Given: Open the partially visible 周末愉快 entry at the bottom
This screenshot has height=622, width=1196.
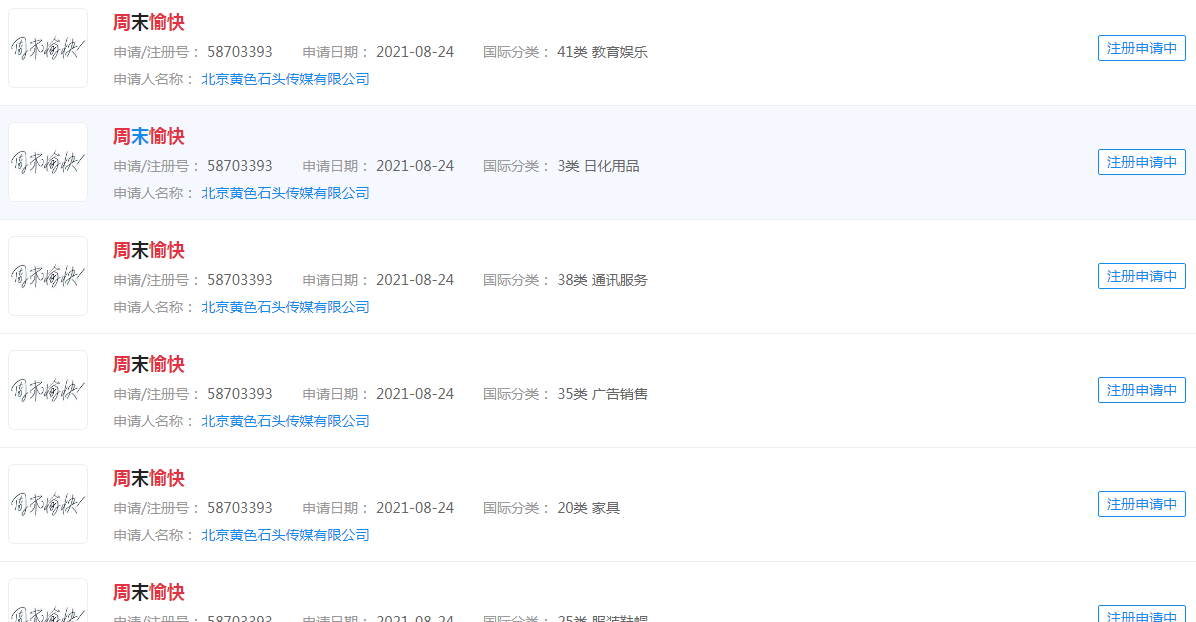Looking at the screenshot, I should tap(148, 592).
